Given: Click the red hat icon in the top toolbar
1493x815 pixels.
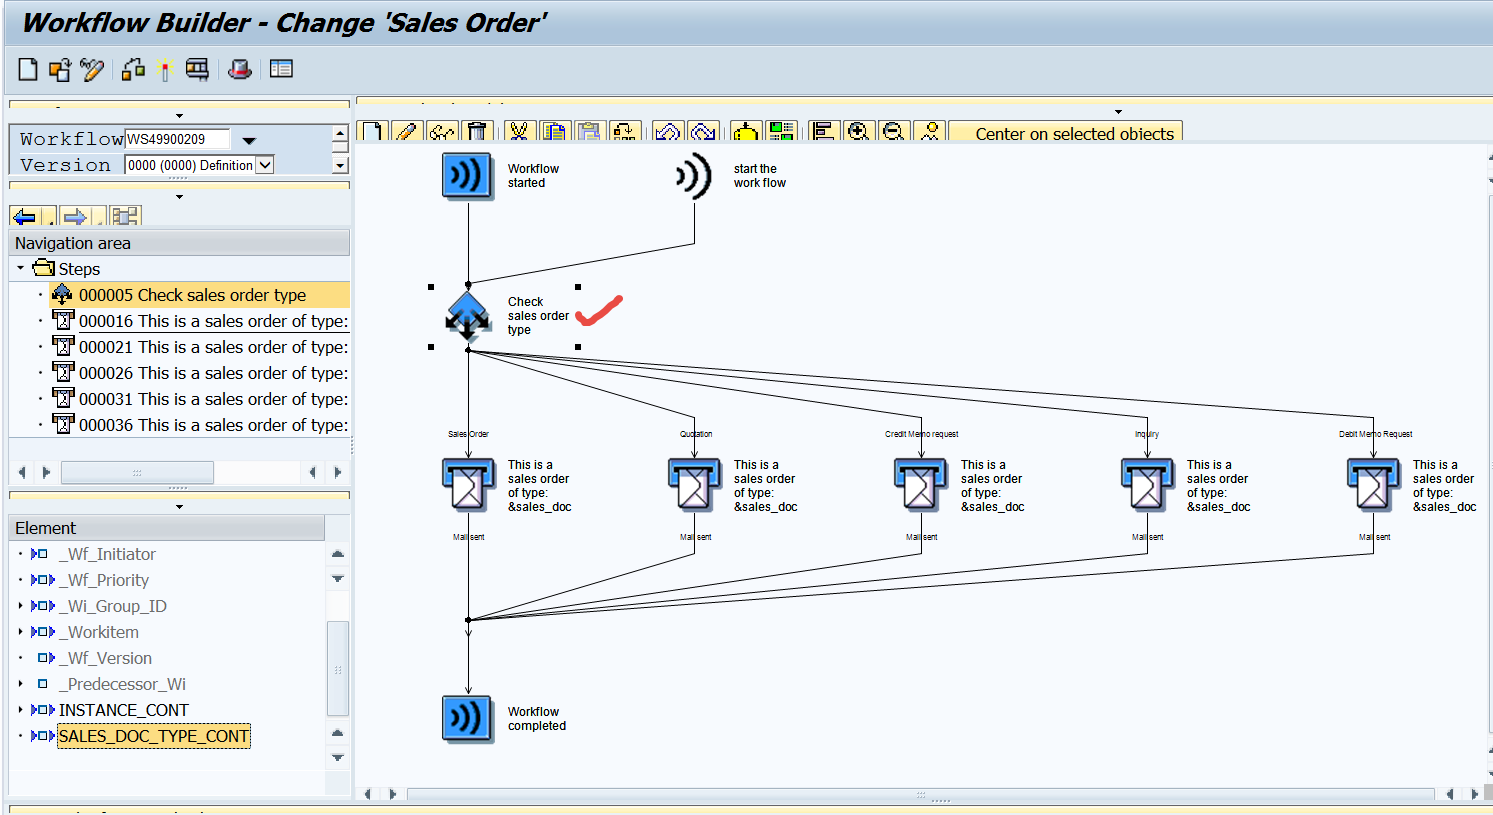Looking at the screenshot, I should pyautogui.click(x=239, y=69).
